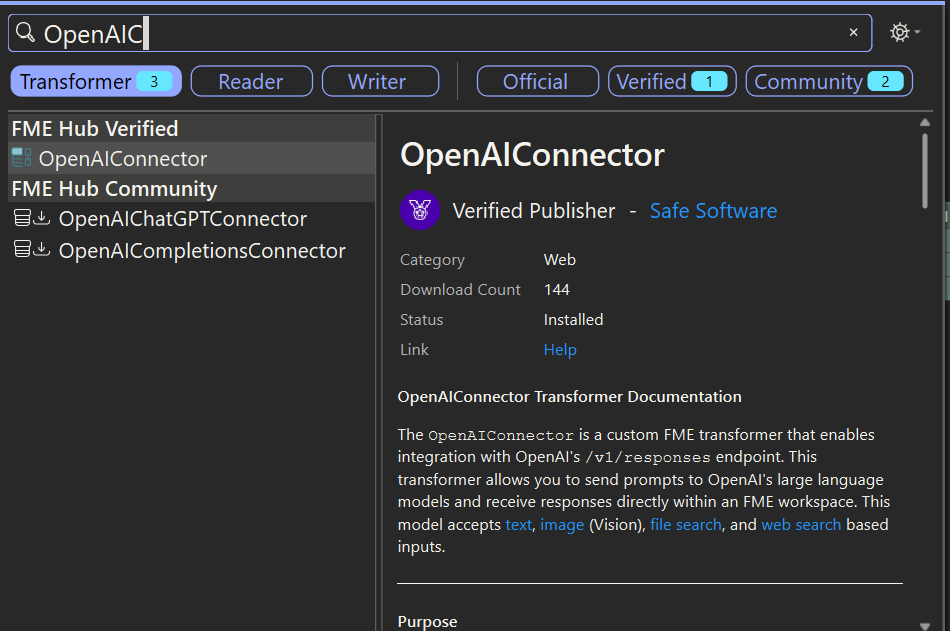Image resolution: width=950 pixels, height=631 pixels.
Task: Select OpenAIChatGPTConnector in the results list
Action: coord(191,219)
